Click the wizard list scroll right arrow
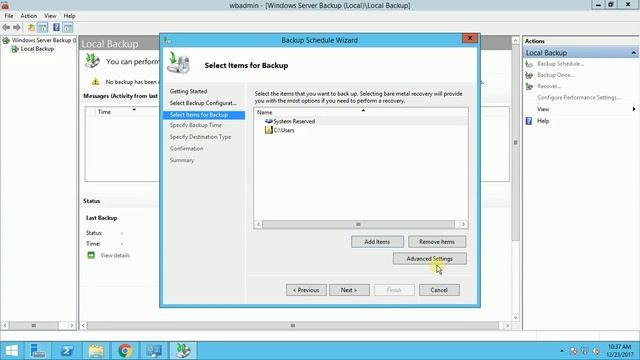Viewport: 640px width, 360px height. tap(463, 224)
